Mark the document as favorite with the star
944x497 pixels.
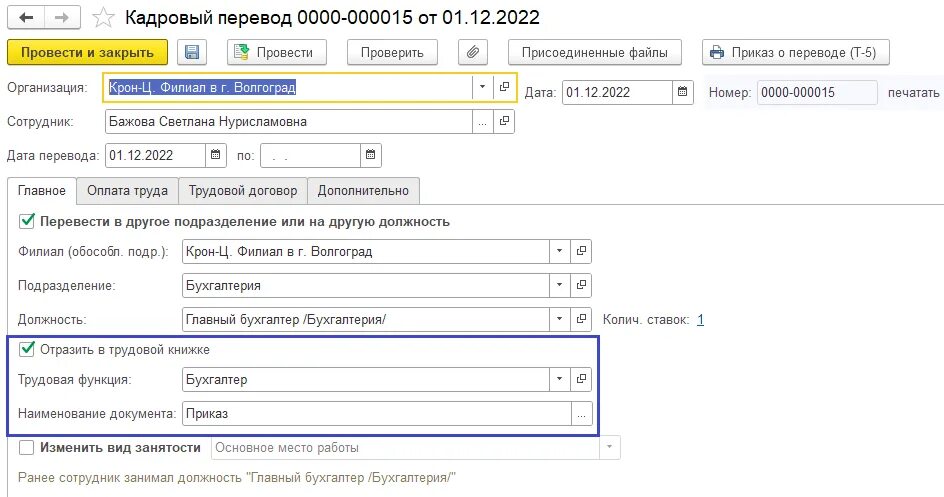click(103, 18)
